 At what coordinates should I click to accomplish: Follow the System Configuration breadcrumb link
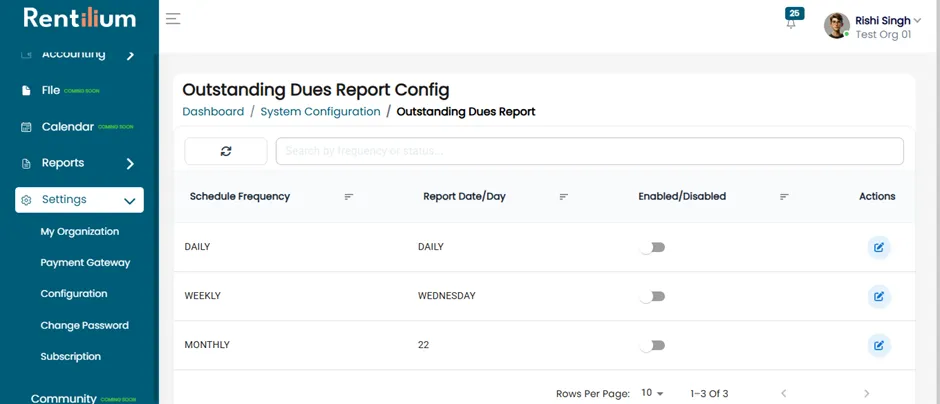click(x=320, y=111)
